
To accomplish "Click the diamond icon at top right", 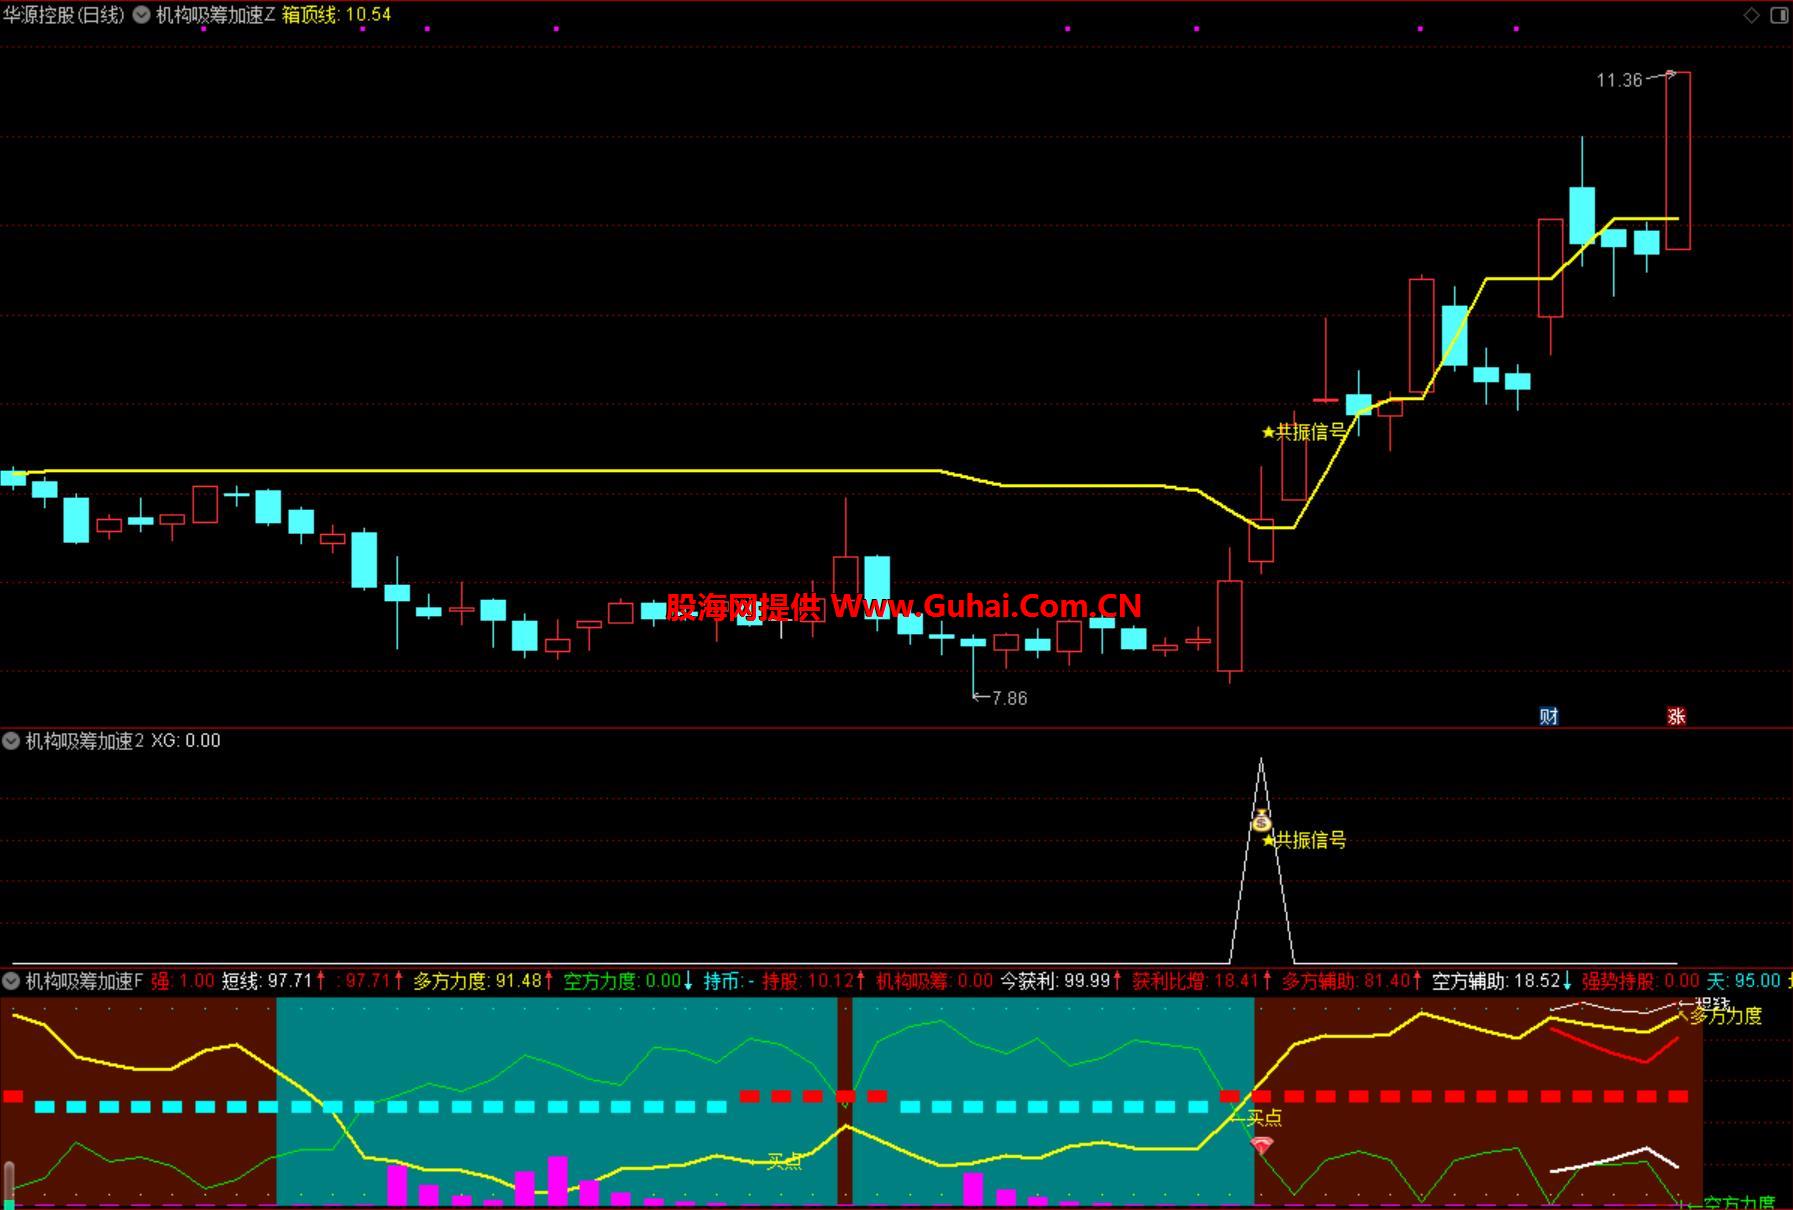I will (1751, 15).
